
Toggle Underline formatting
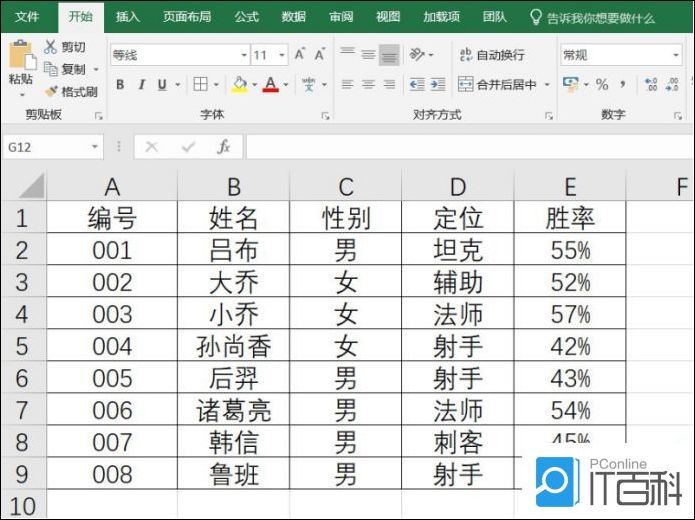click(x=162, y=84)
